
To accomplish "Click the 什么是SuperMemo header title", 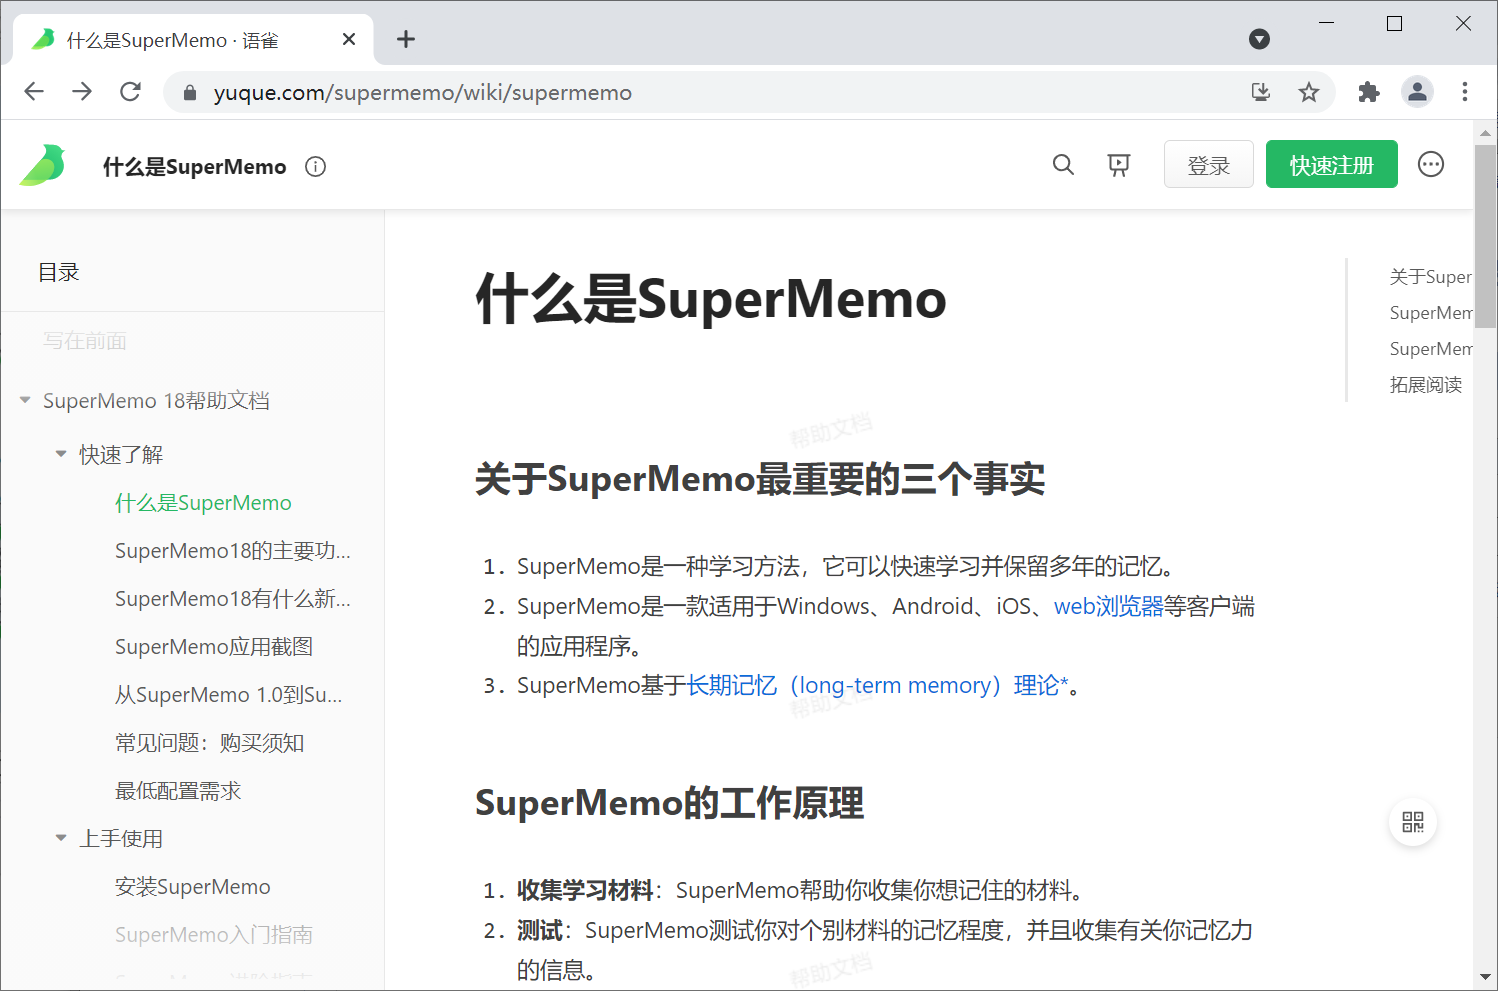I will pos(194,167).
